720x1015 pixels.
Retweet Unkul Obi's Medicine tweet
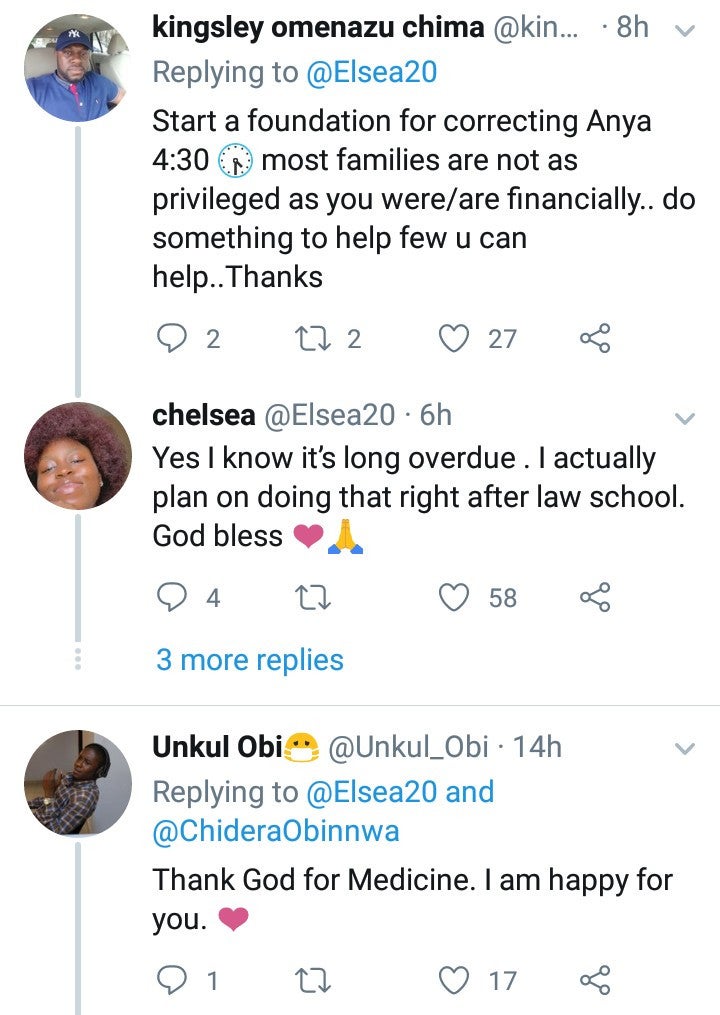click(x=323, y=981)
